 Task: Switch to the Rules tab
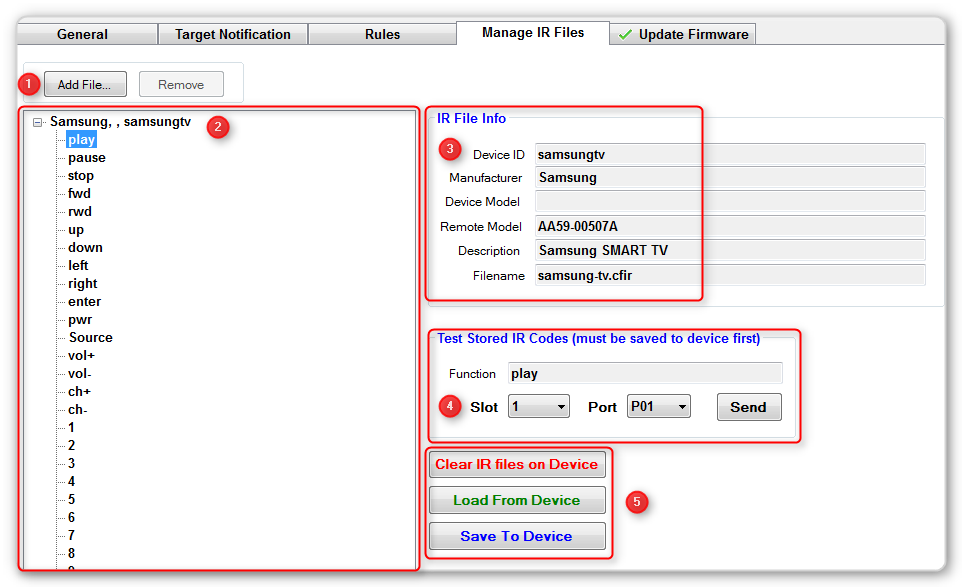point(382,33)
